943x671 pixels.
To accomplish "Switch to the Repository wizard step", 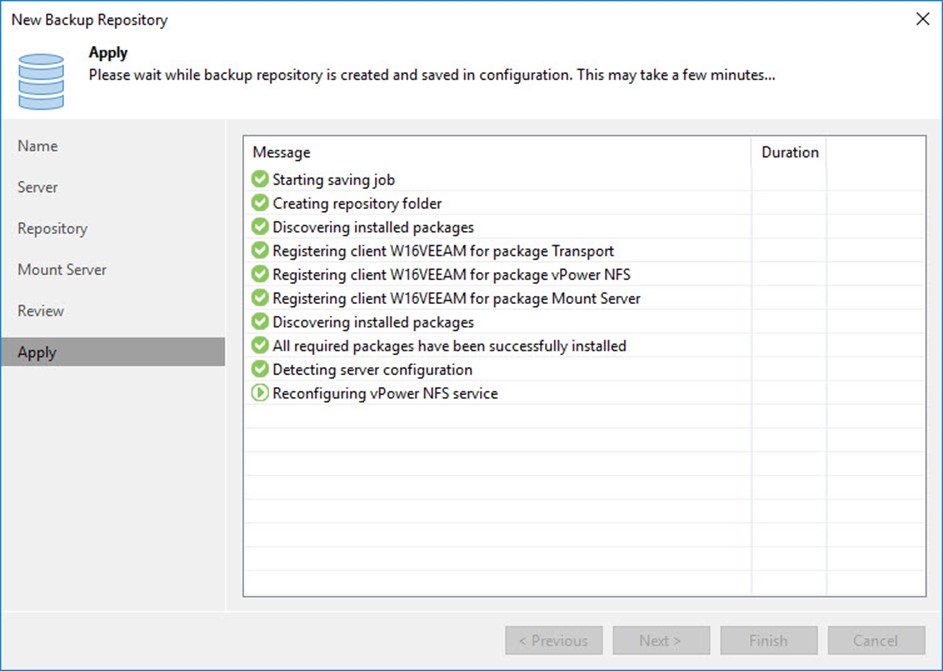I will (x=52, y=229).
